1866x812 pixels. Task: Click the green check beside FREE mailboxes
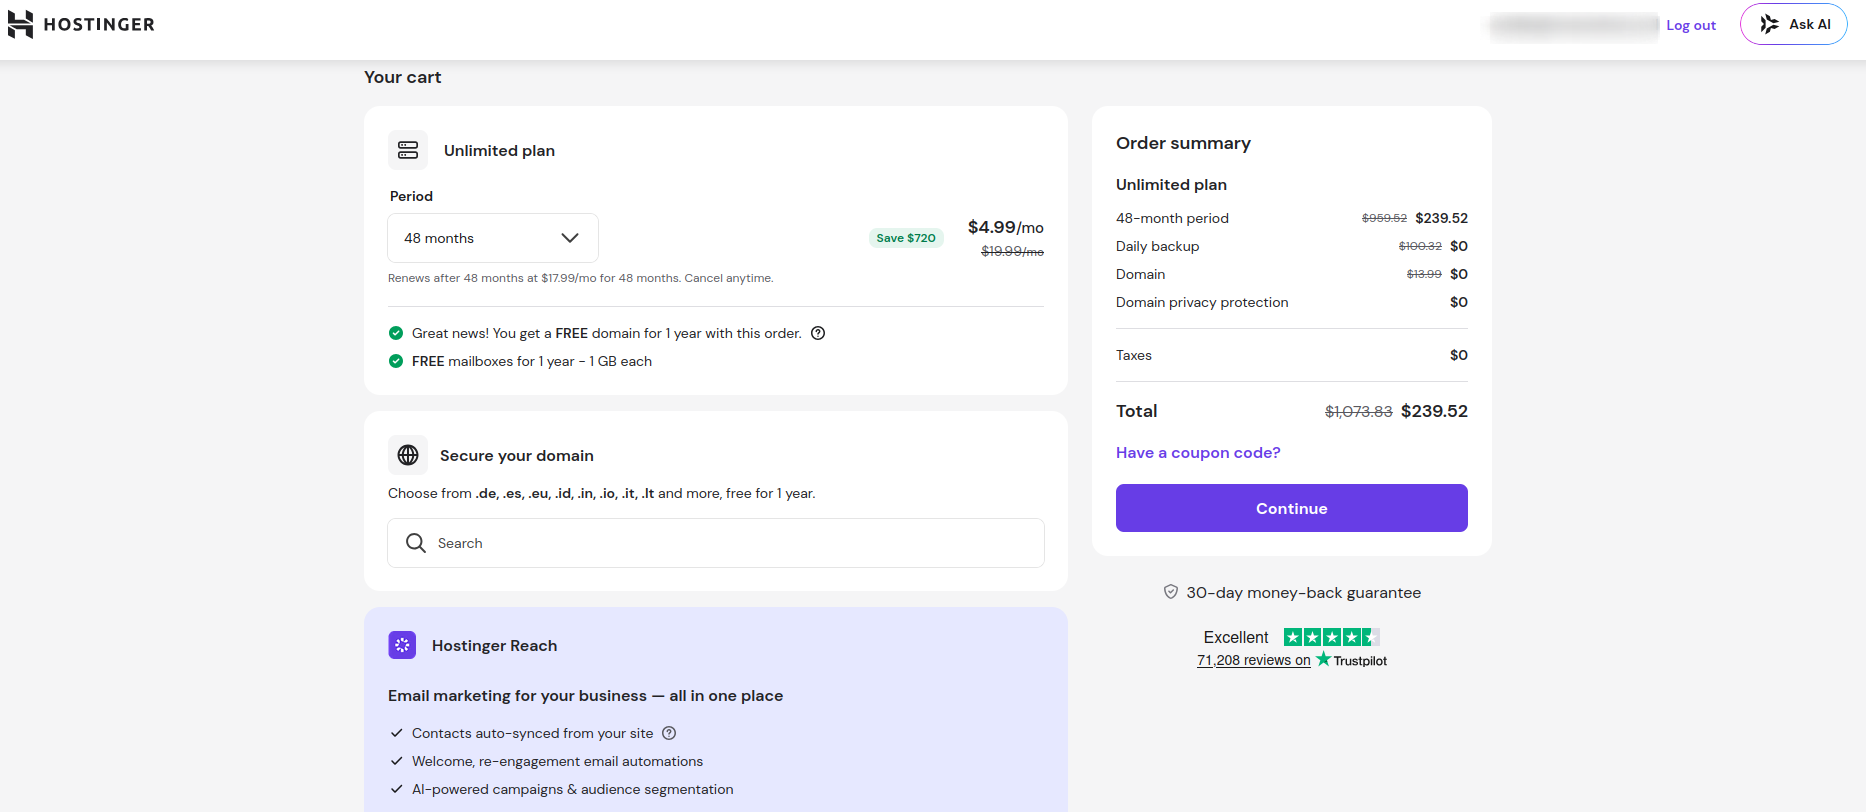(396, 361)
